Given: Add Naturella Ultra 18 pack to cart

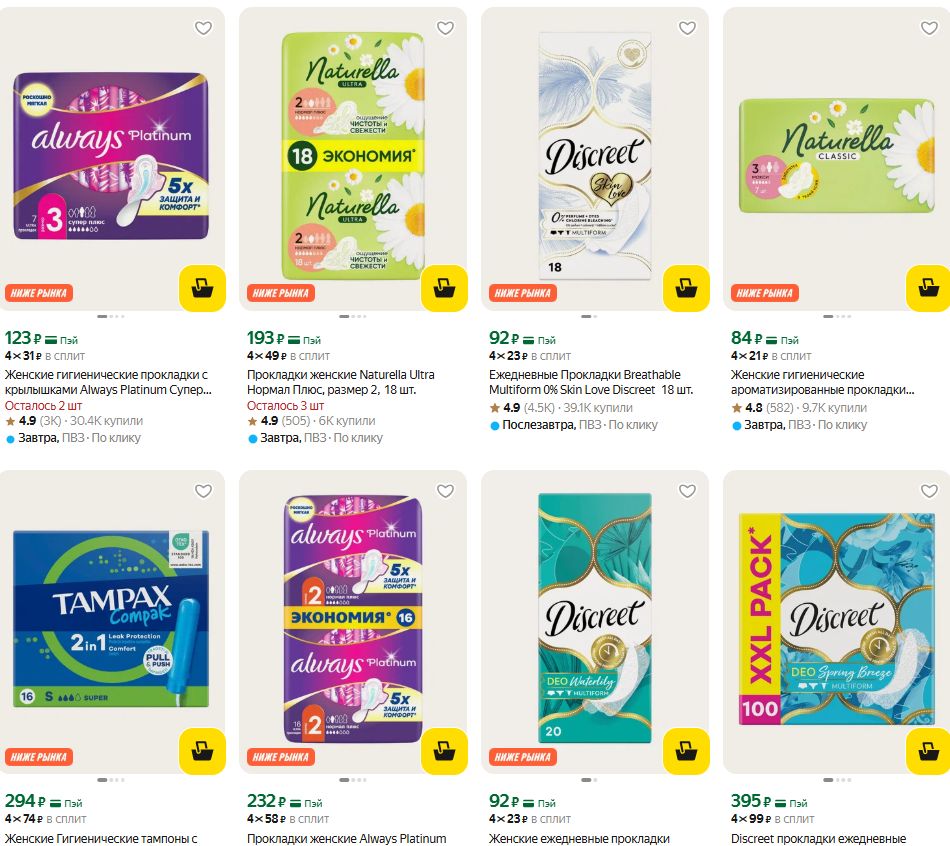Looking at the screenshot, I should click(444, 288).
